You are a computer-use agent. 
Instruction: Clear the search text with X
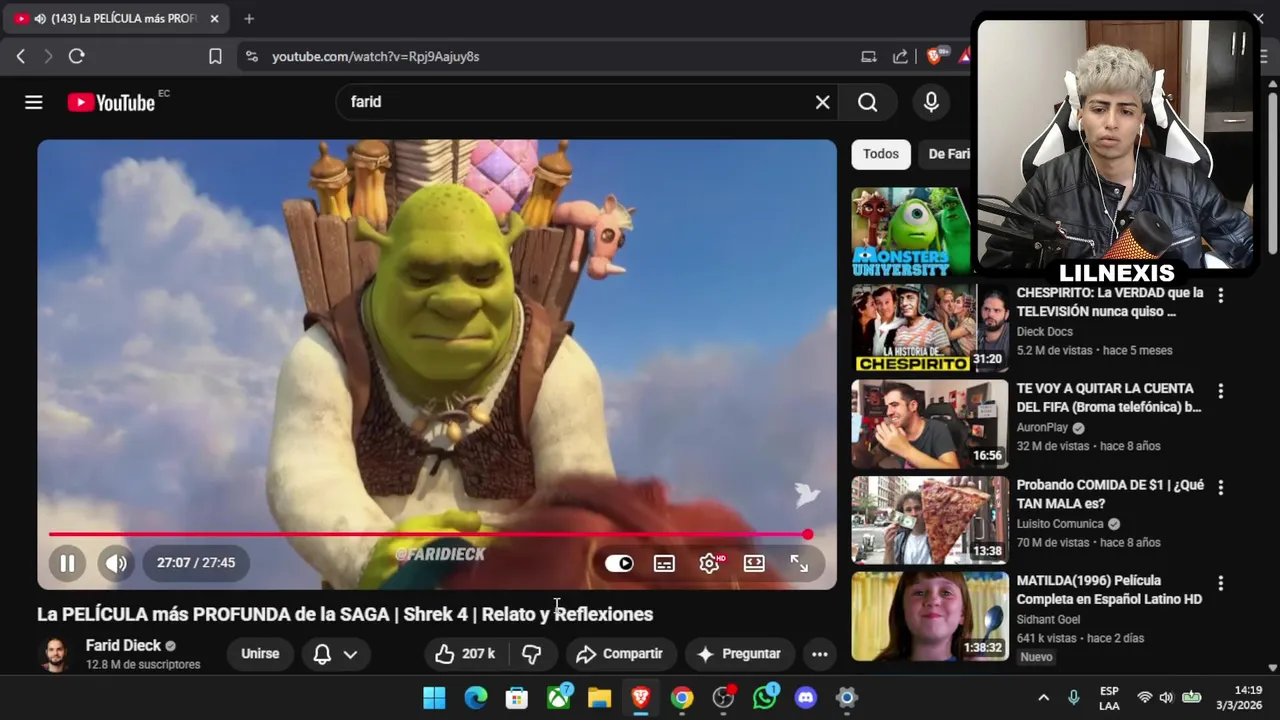(x=822, y=102)
